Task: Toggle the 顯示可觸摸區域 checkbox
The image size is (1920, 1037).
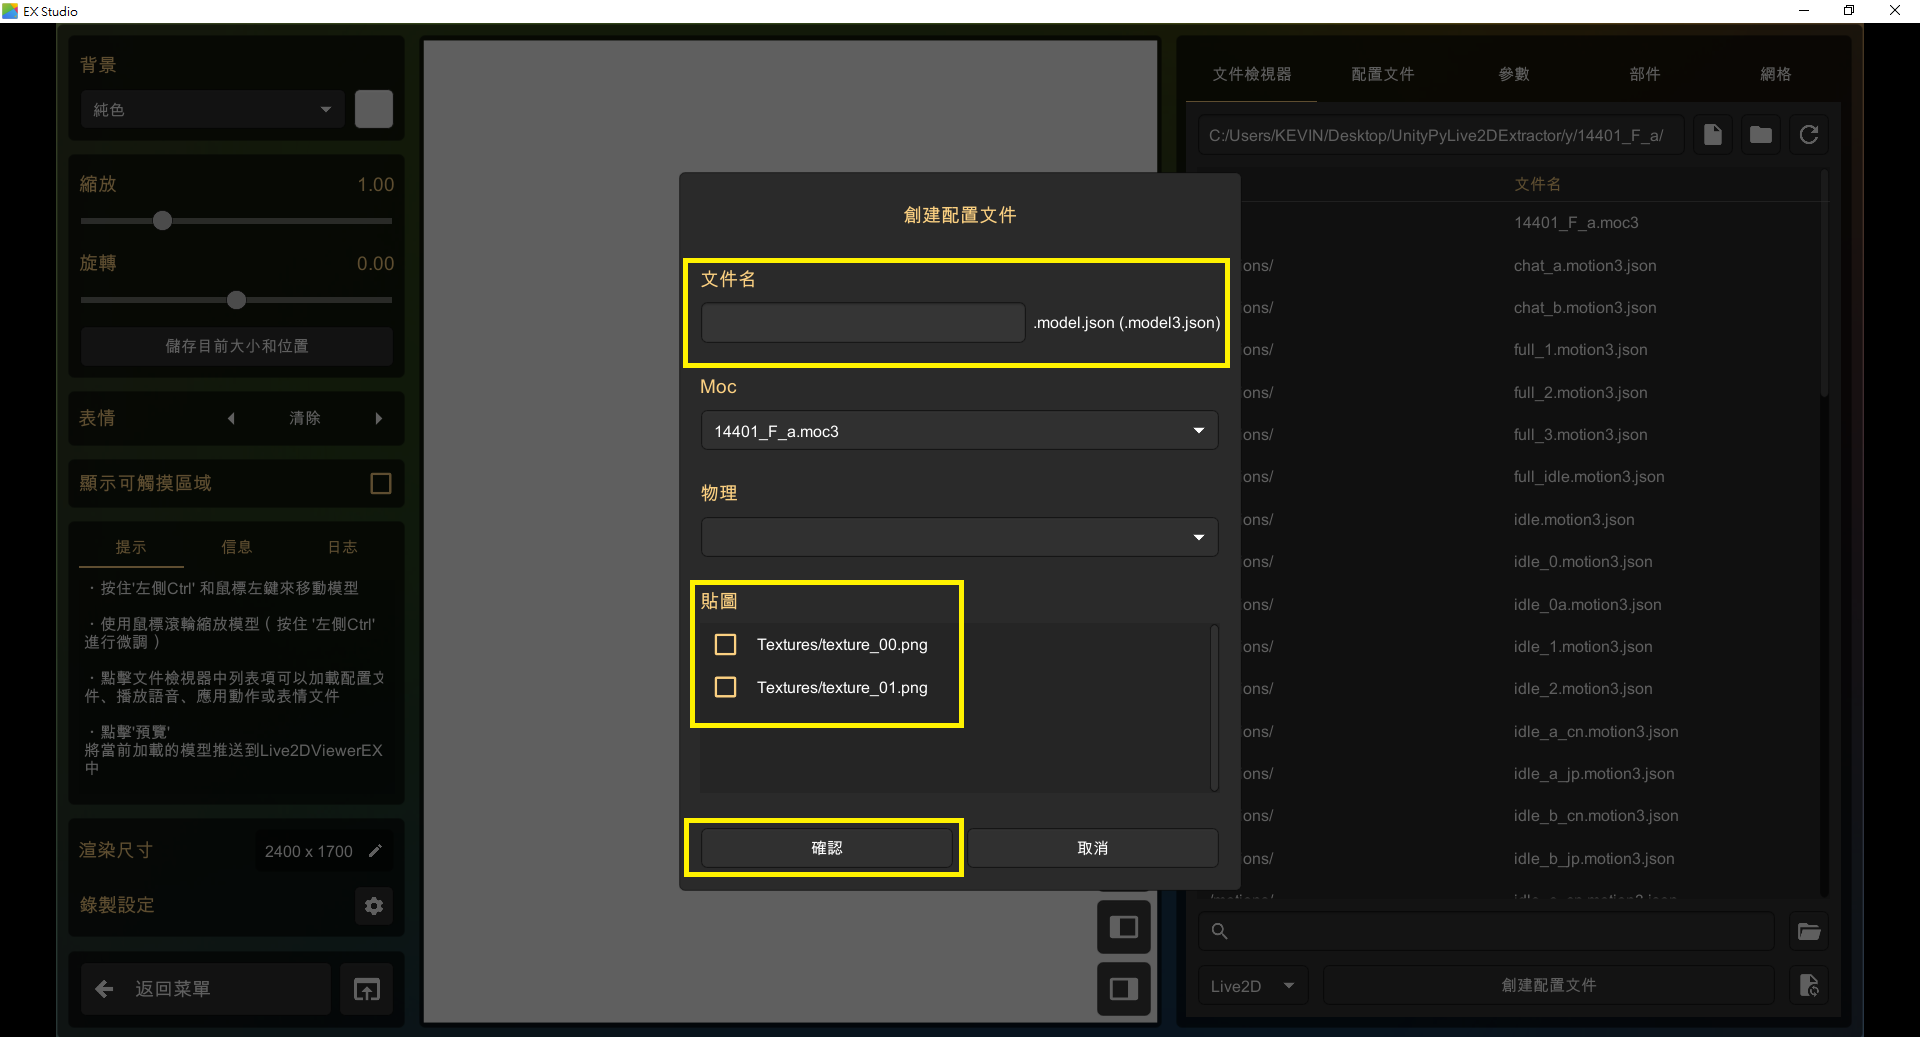Action: [380, 483]
